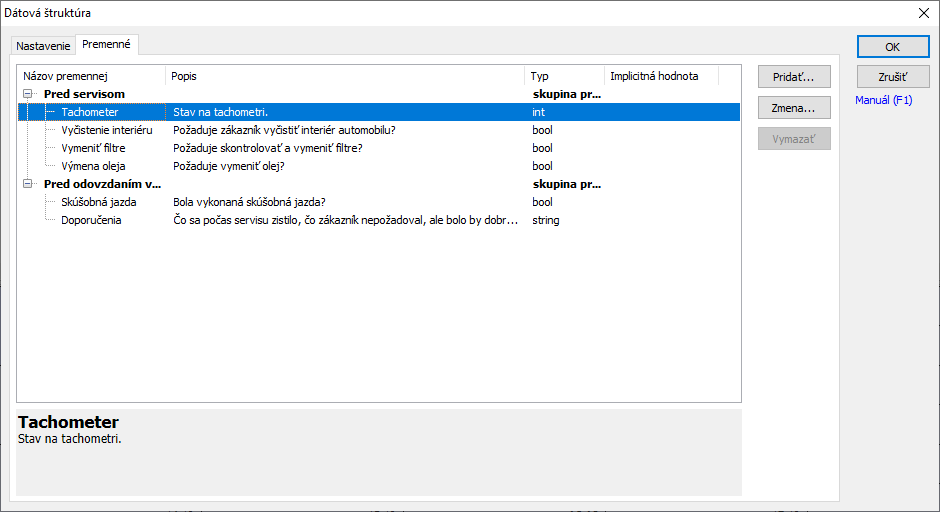Collapse the 'Pred servisom' group
This screenshot has height=512, width=940.
pos(27,94)
